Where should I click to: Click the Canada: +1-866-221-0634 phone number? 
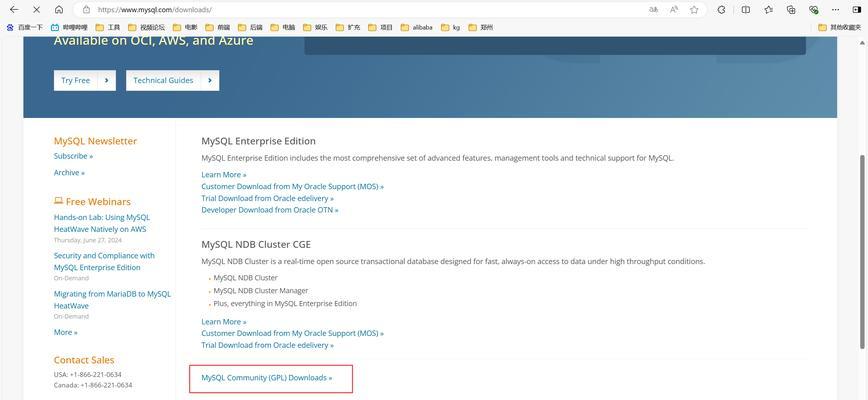[93, 385]
